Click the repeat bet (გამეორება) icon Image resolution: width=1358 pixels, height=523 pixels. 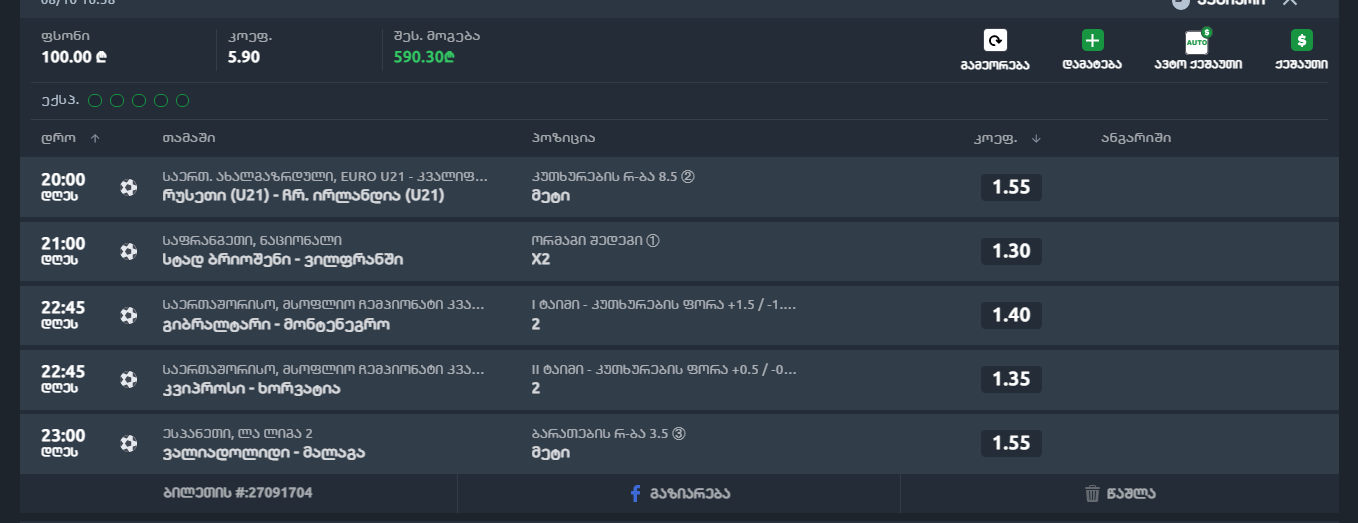(x=995, y=41)
